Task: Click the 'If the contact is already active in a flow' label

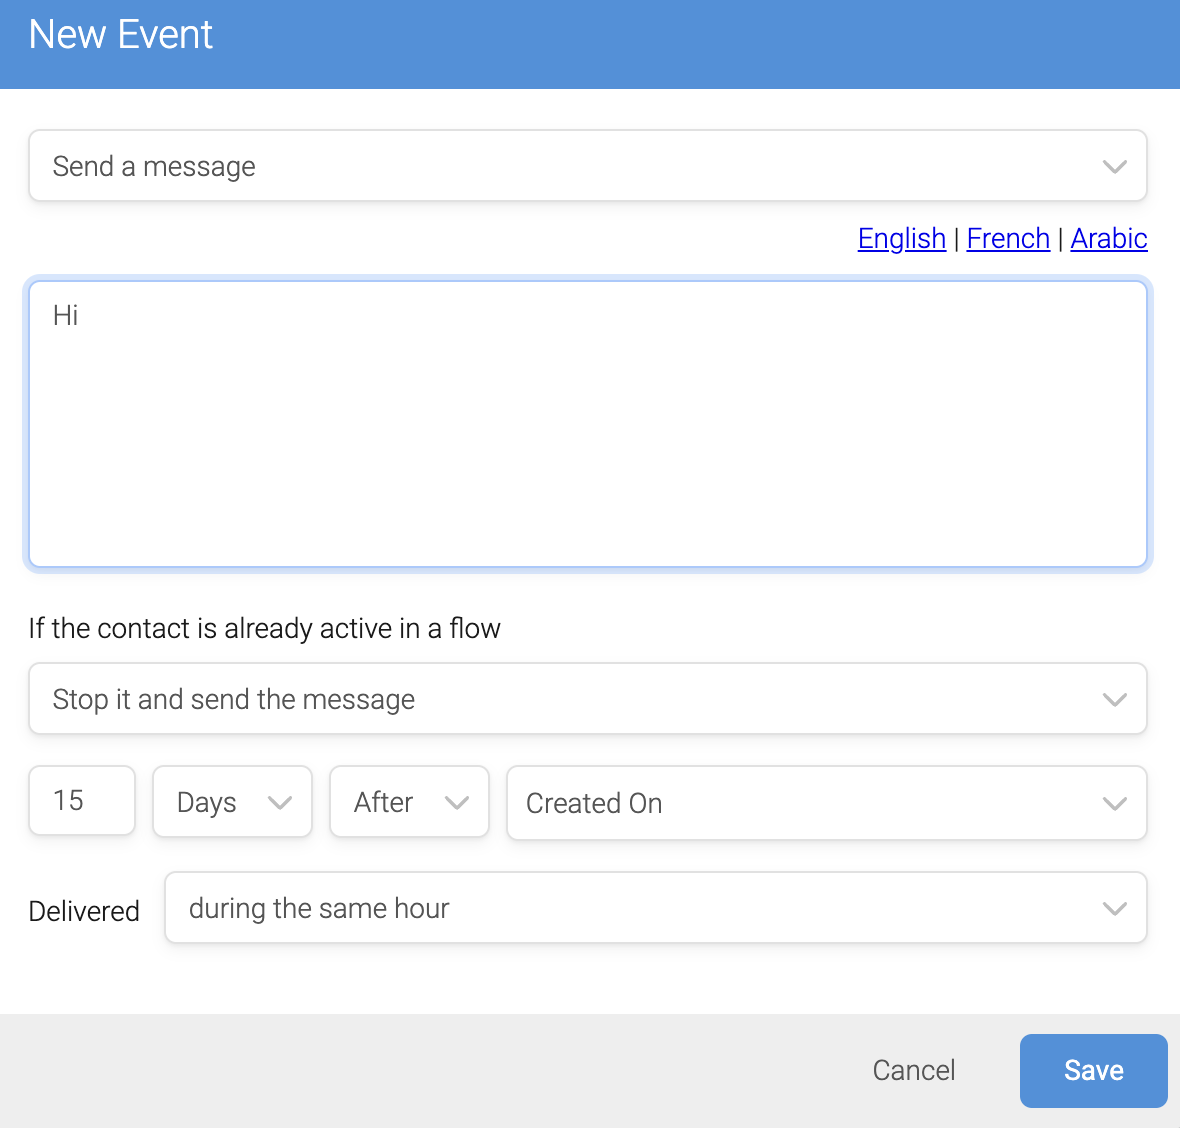Action: (x=264, y=628)
